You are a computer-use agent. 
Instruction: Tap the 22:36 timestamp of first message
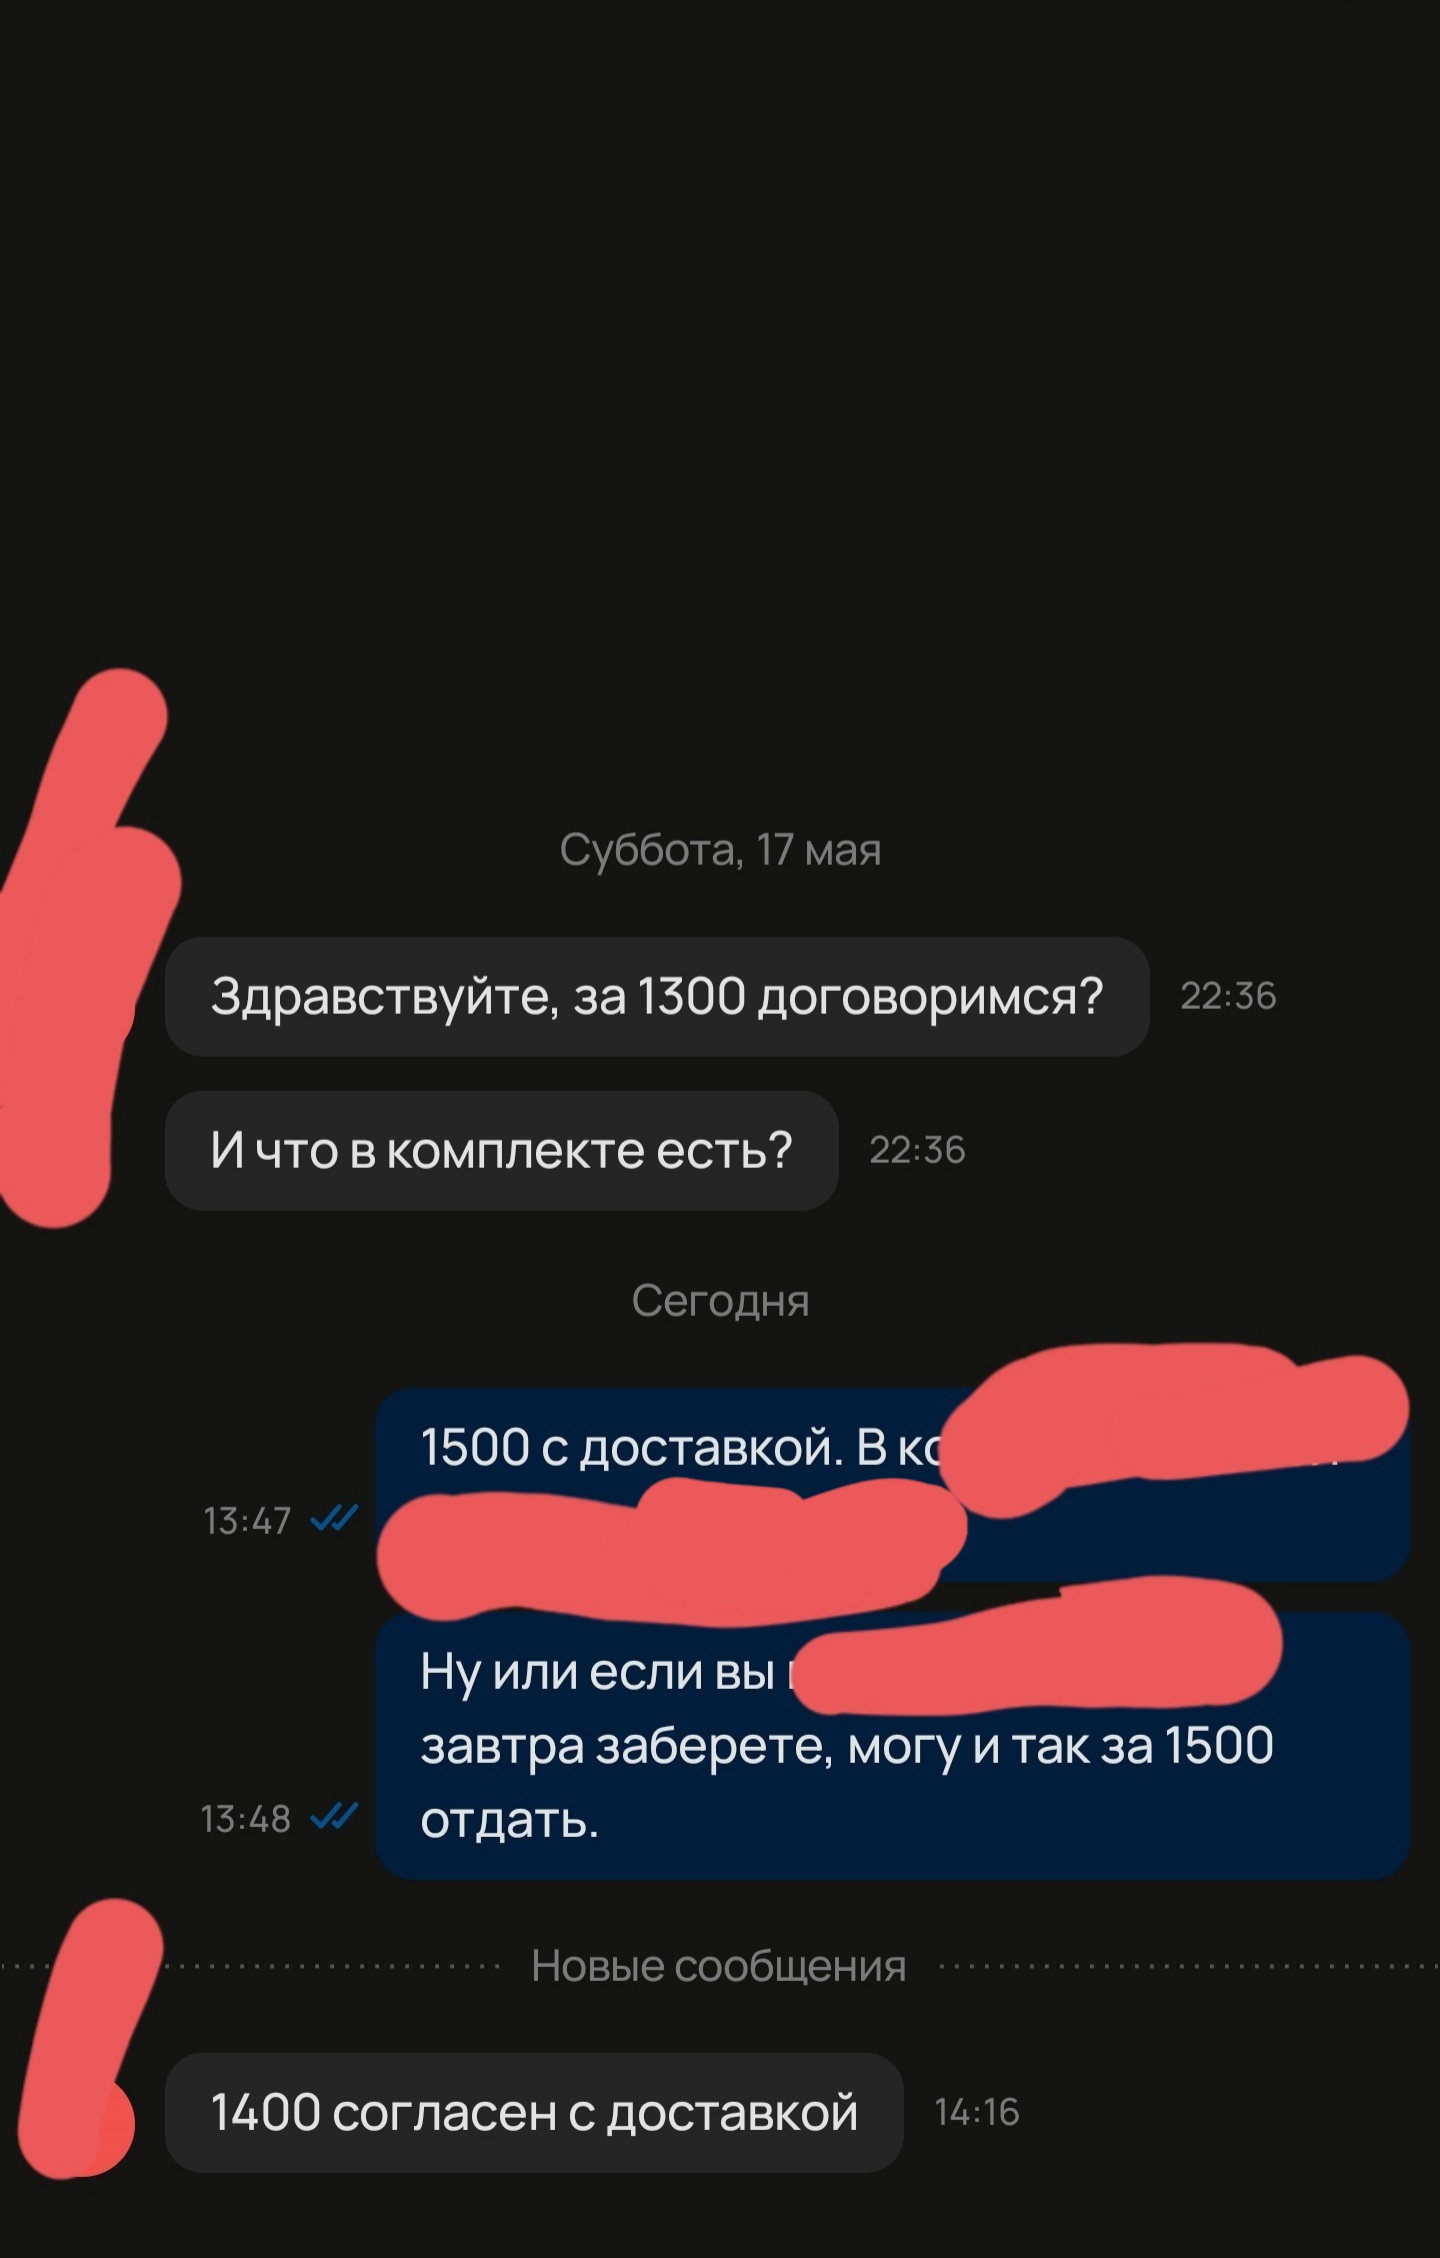1228,996
